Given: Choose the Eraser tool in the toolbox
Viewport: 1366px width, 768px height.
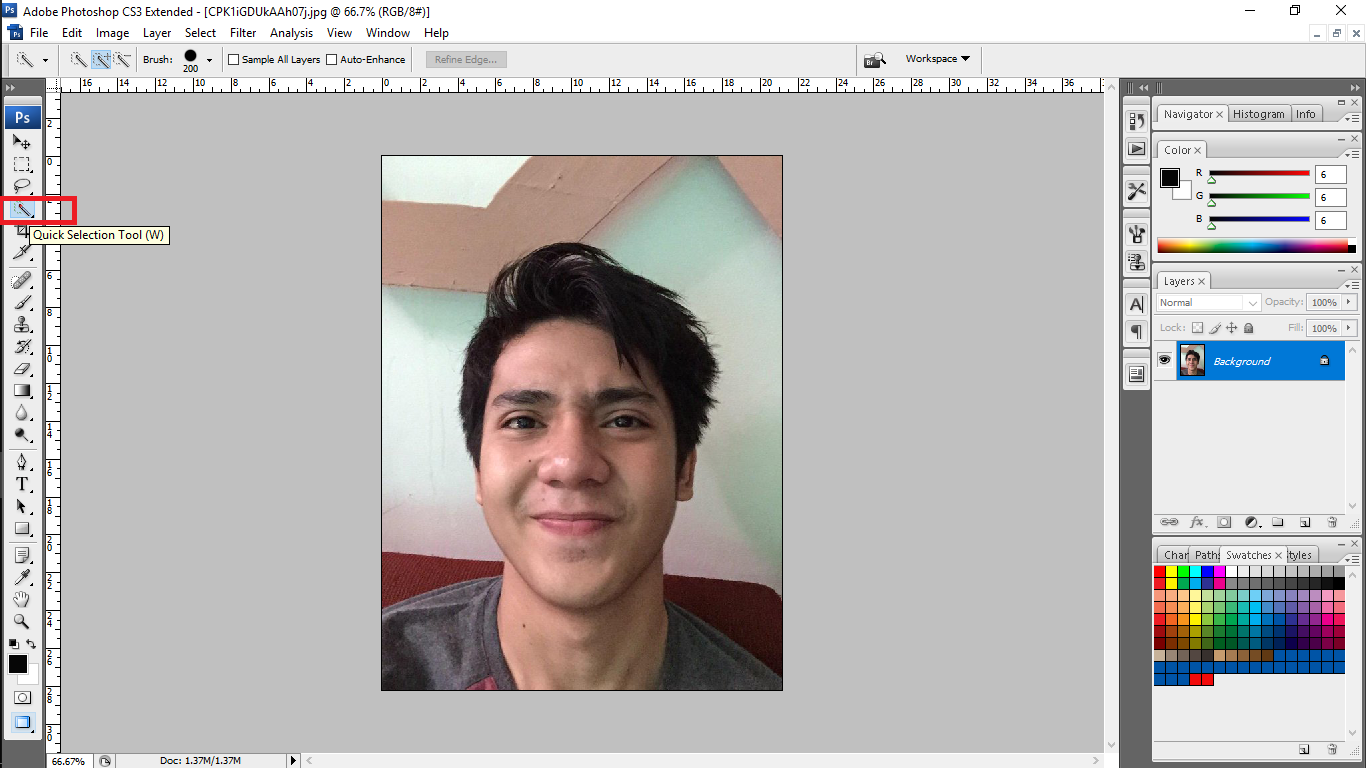Looking at the screenshot, I should [22, 369].
